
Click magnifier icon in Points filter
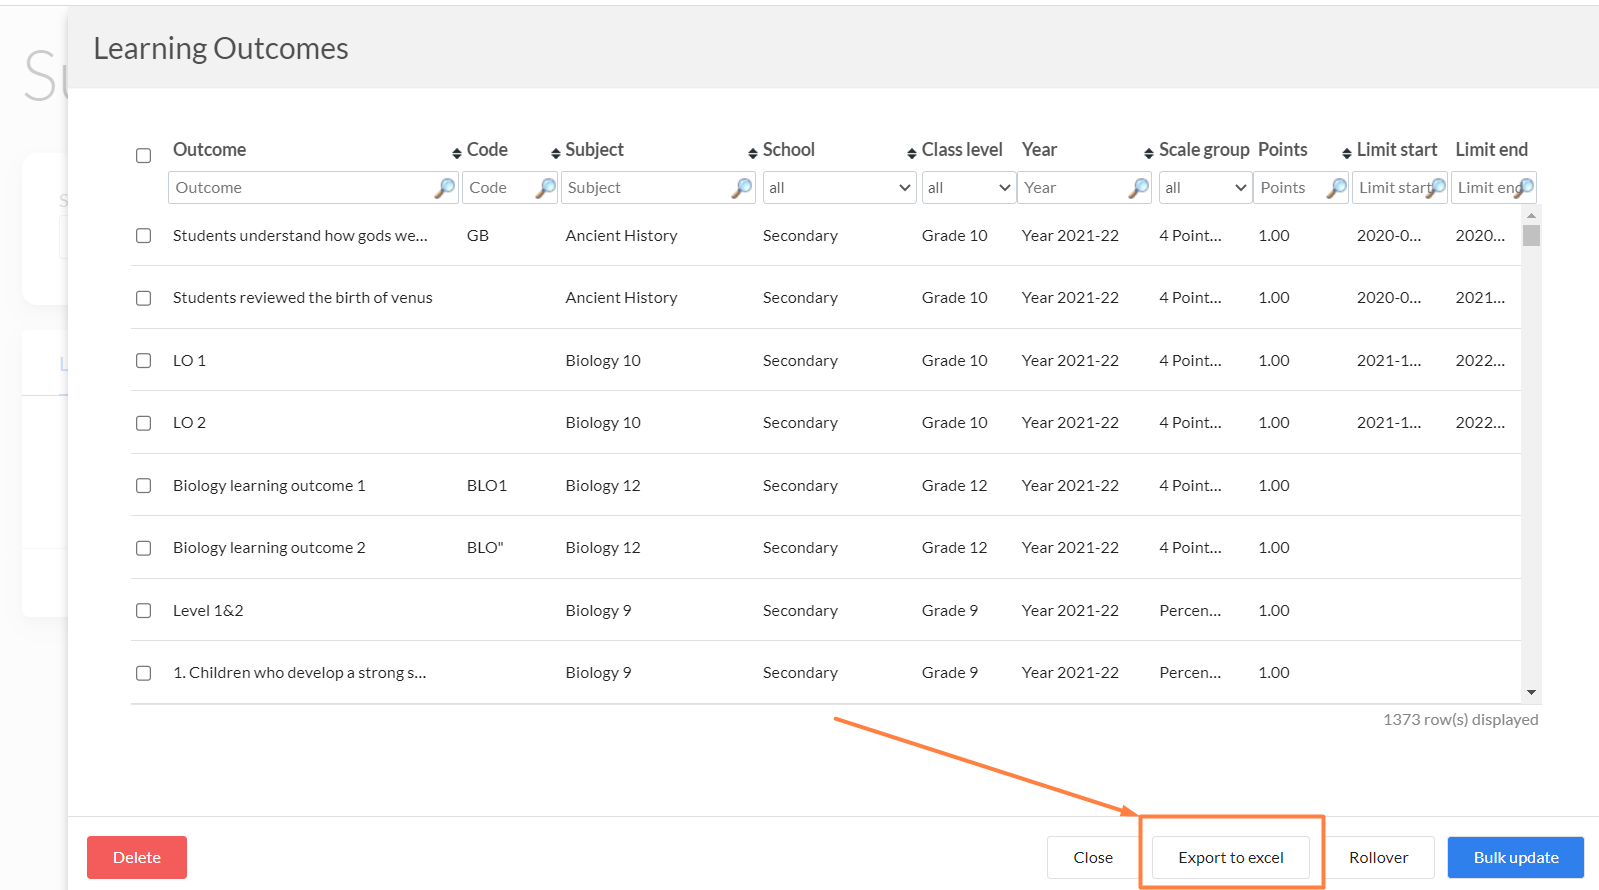tap(1337, 188)
